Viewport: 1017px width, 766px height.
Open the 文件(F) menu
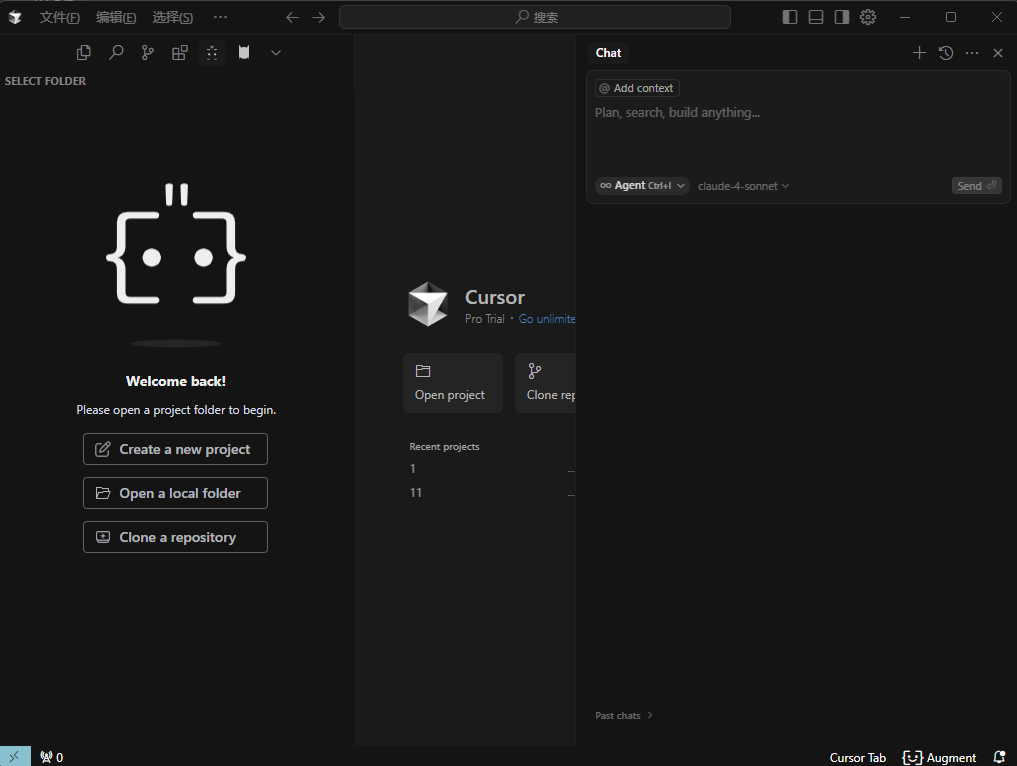[x=60, y=18]
